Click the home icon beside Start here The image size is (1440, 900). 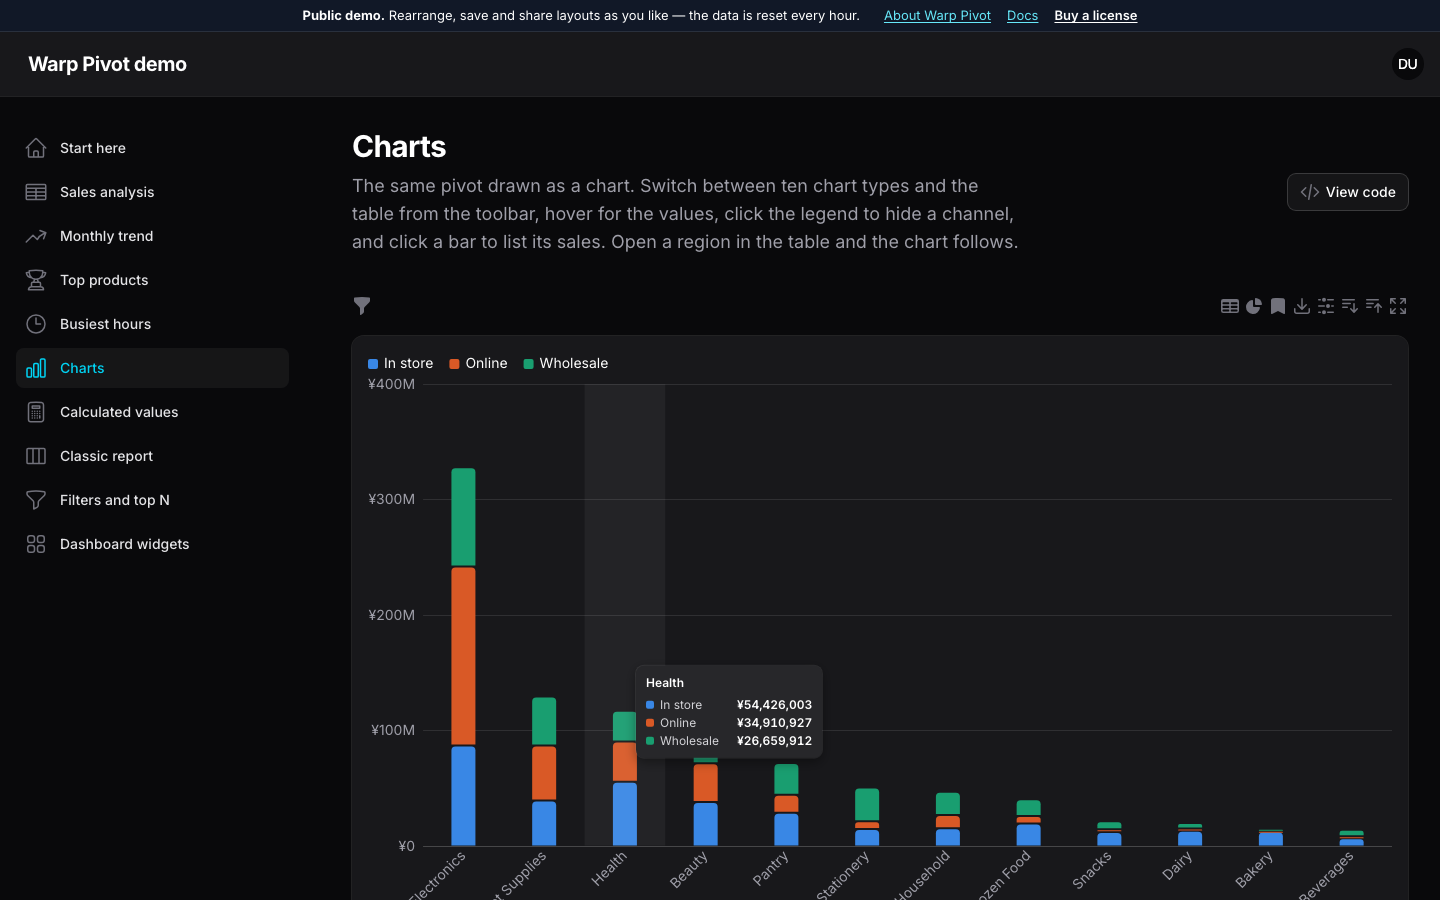[36, 148]
